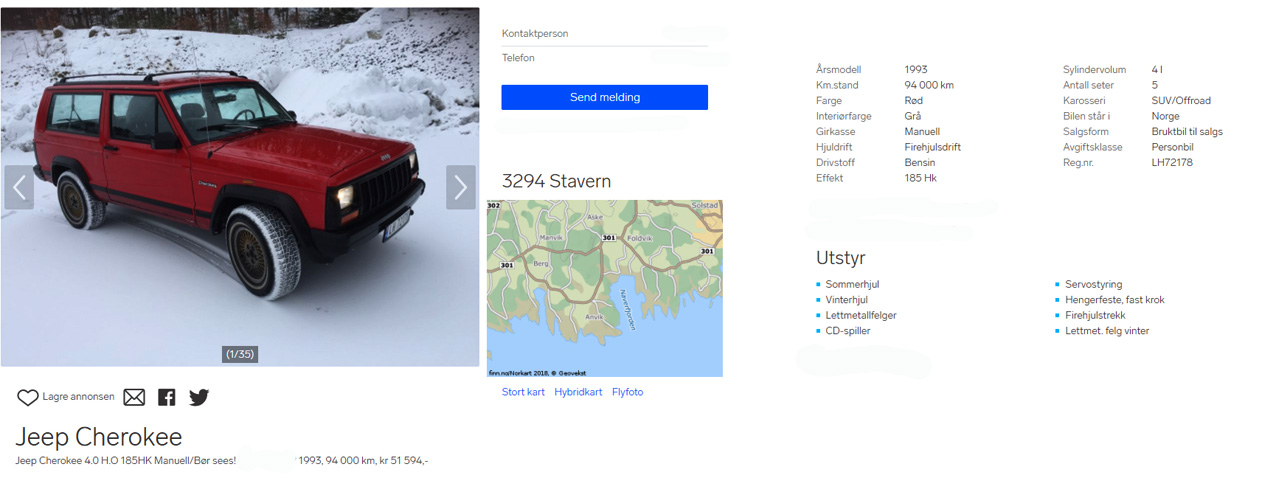The image size is (1276, 478).
Task: Click the heart icon to save the ad
Action: pos(27,397)
